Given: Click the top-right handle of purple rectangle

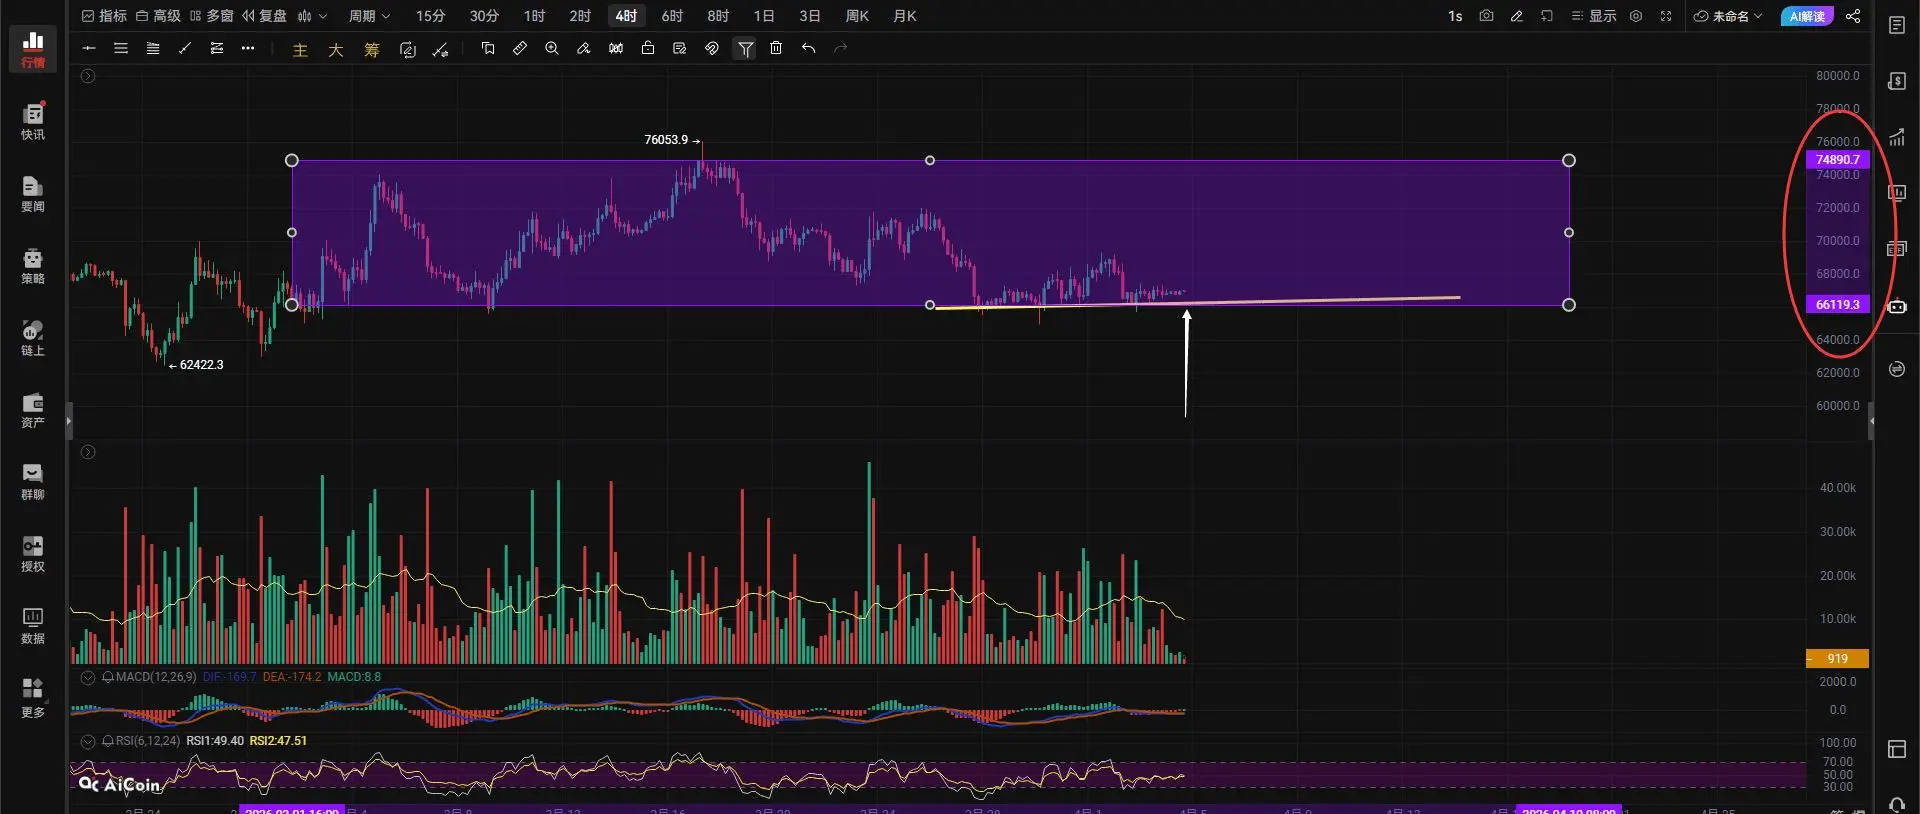Looking at the screenshot, I should pyautogui.click(x=1569, y=160).
